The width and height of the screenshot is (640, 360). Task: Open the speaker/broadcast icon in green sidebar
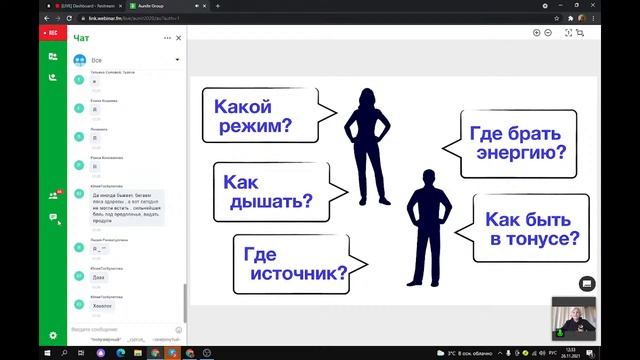[x=53, y=77]
